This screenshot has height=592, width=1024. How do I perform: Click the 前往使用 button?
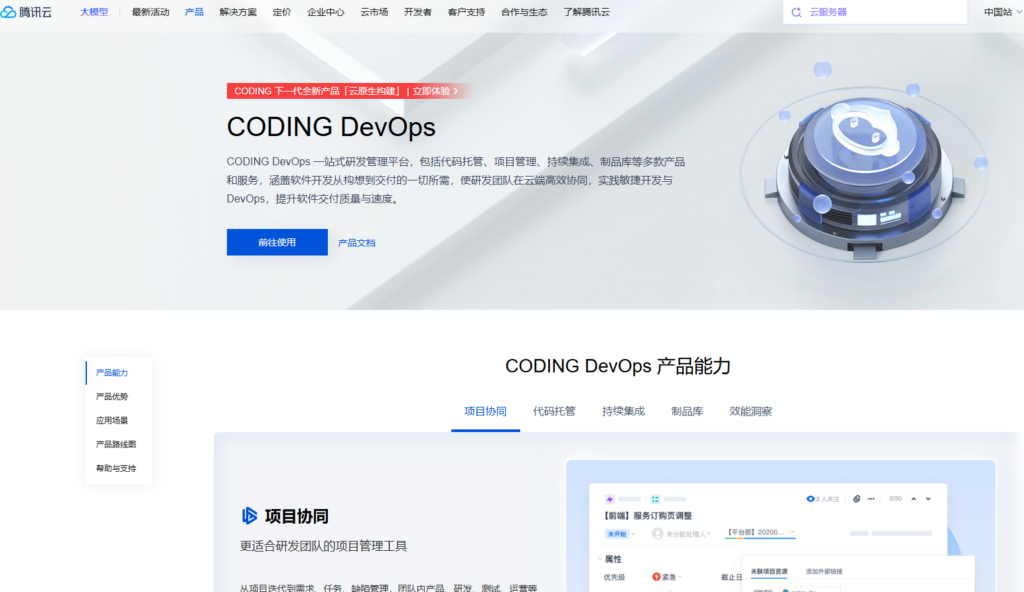(x=277, y=242)
